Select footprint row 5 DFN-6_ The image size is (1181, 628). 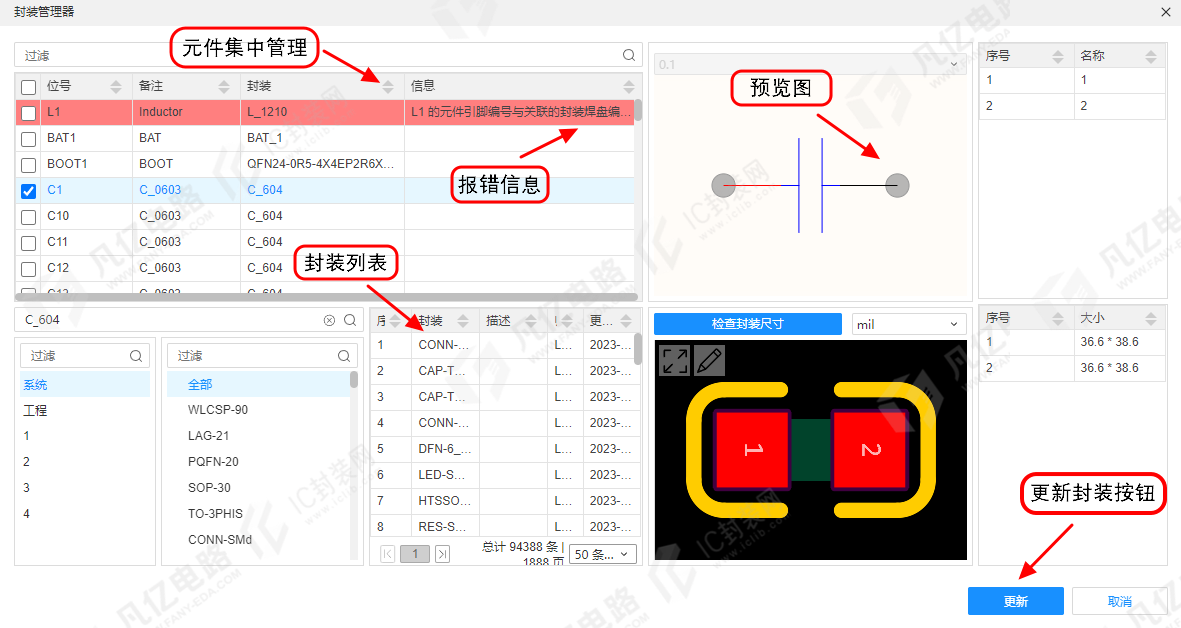pos(505,449)
